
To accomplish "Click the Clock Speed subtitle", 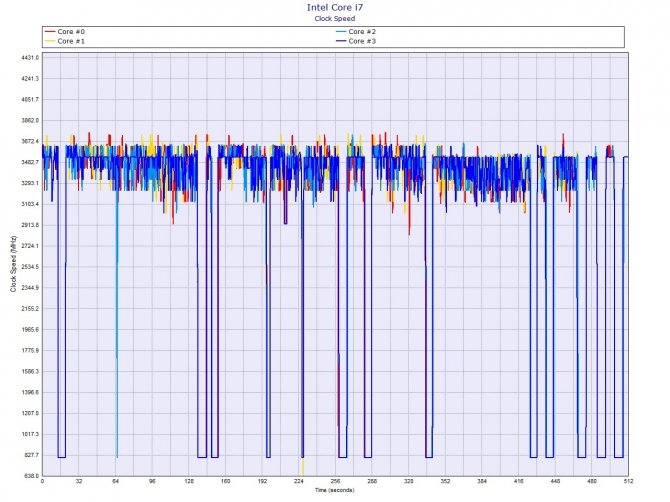I will [335, 18].
